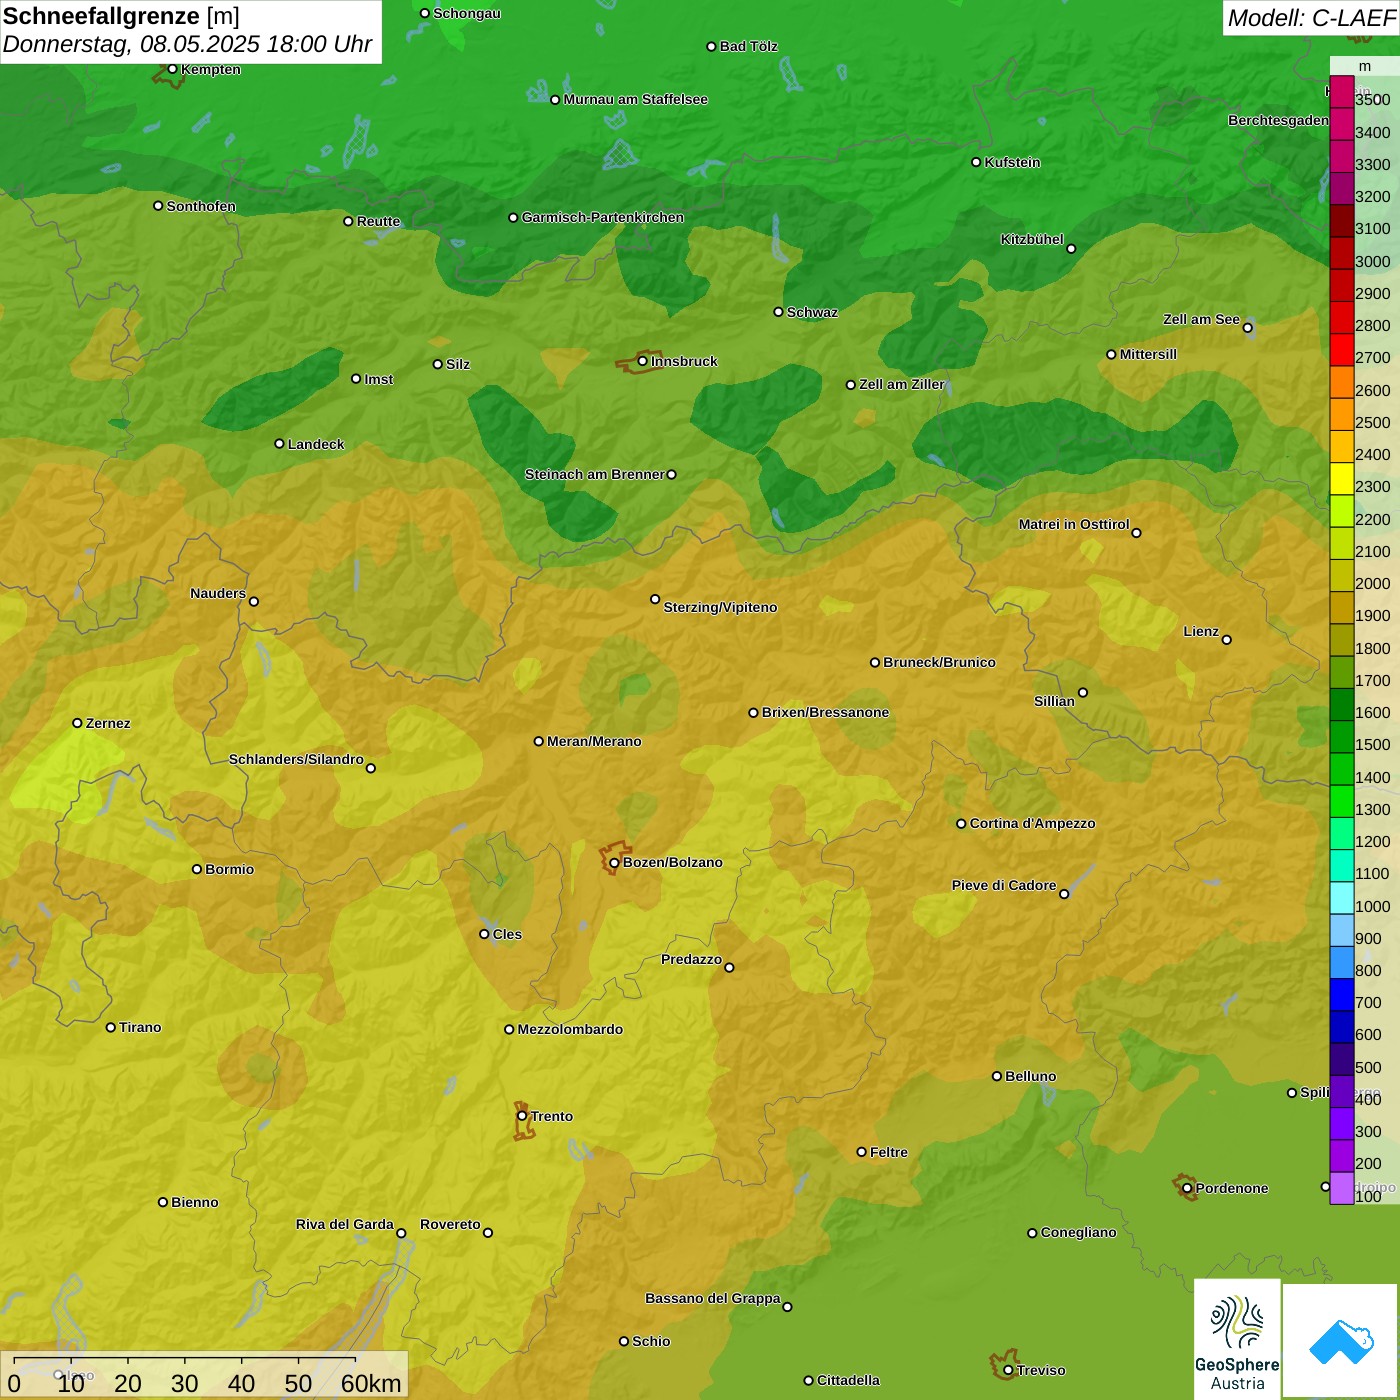Click the 'Matrei in Osttirol' label
The height and width of the screenshot is (1400, 1400).
coord(1074,524)
